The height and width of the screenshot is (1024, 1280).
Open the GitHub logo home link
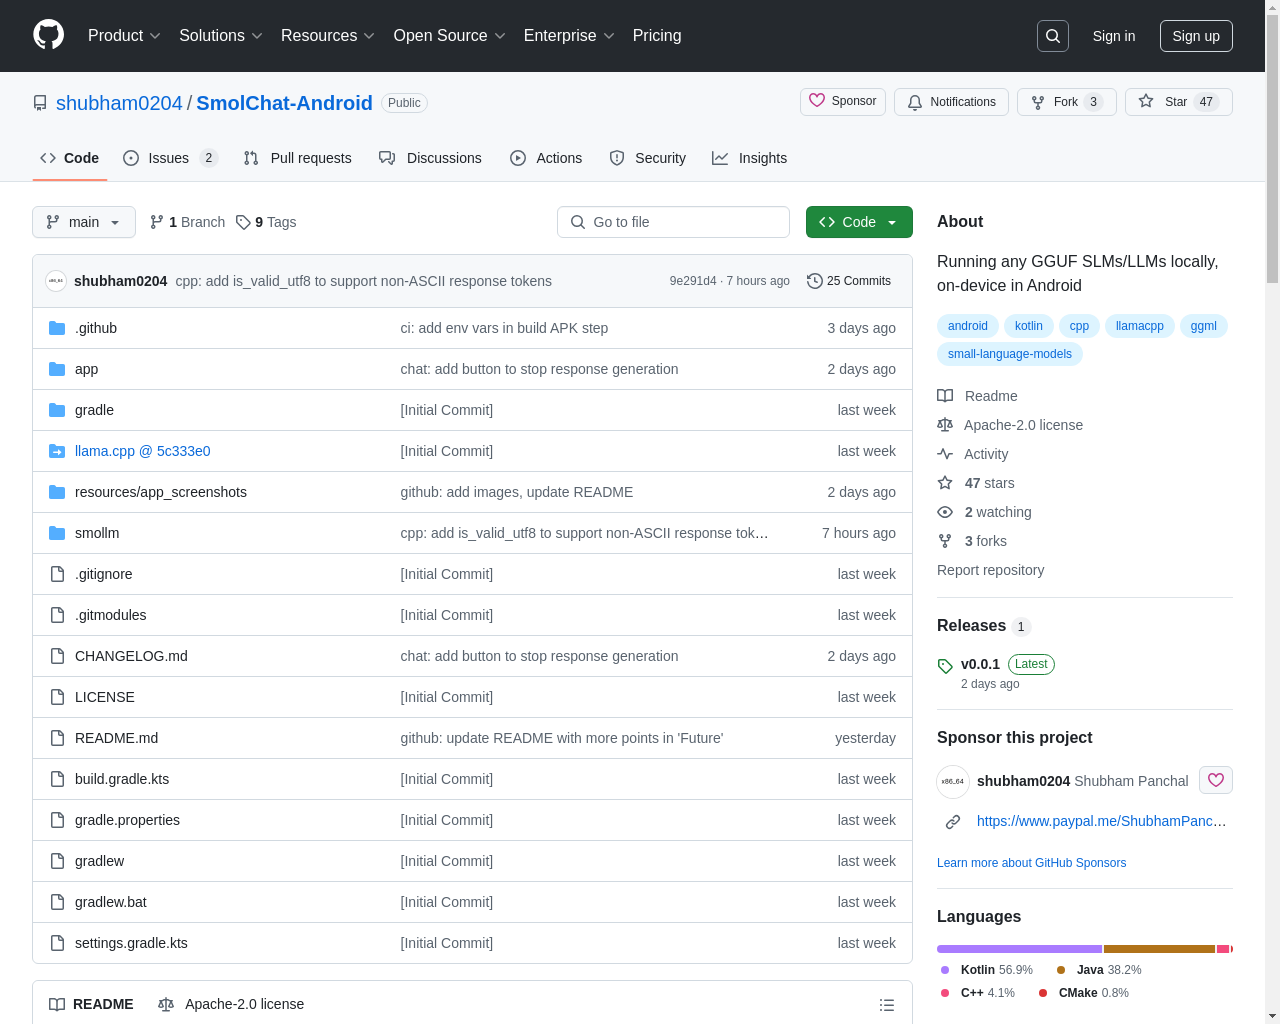coord(48,35)
